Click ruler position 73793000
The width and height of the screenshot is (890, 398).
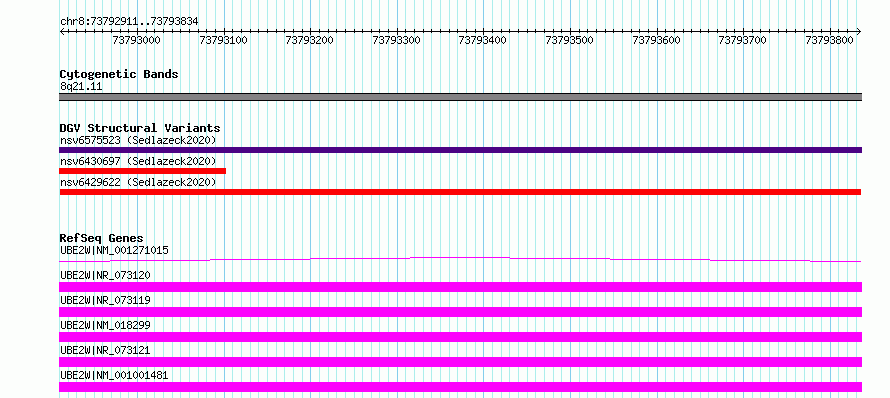(x=137, y=40)
